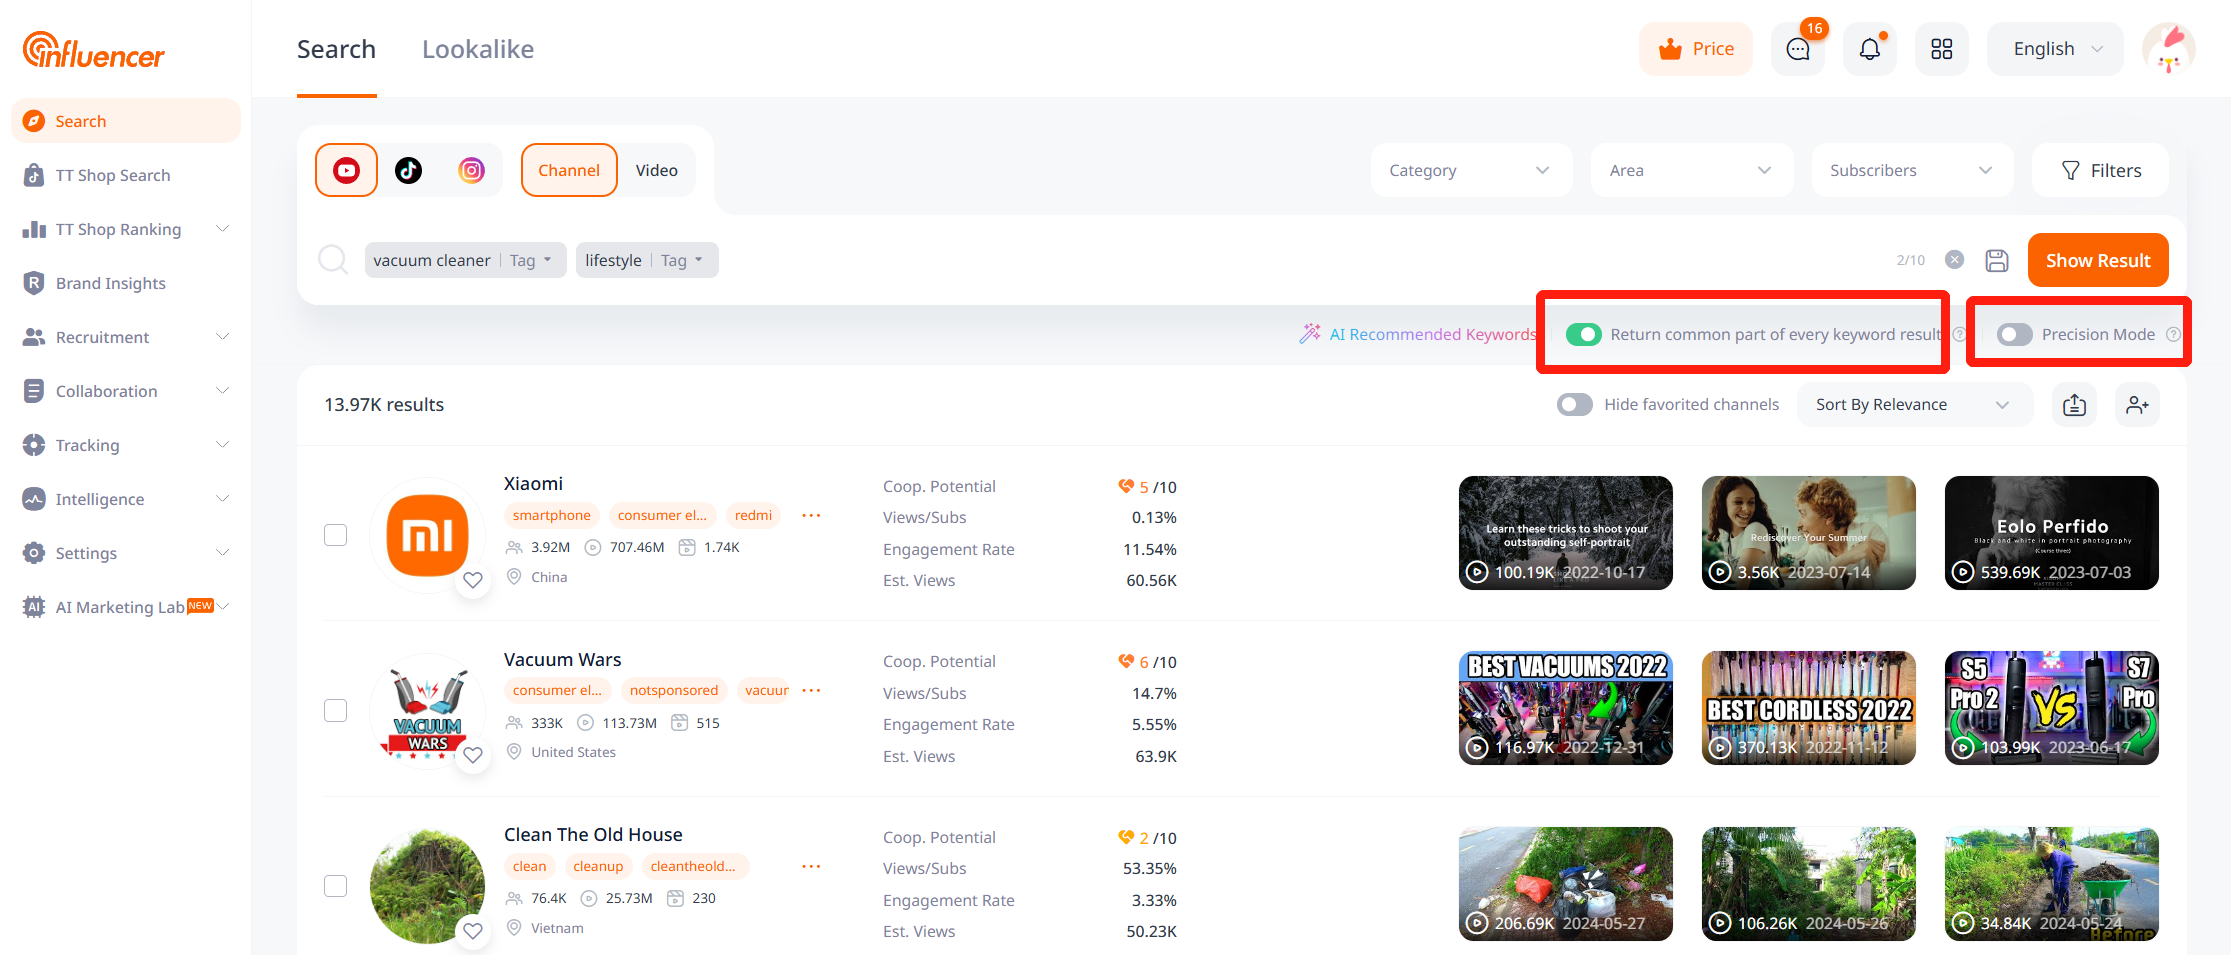
Task: Turn off Return common part toggle
Action: pos(1583,335)
